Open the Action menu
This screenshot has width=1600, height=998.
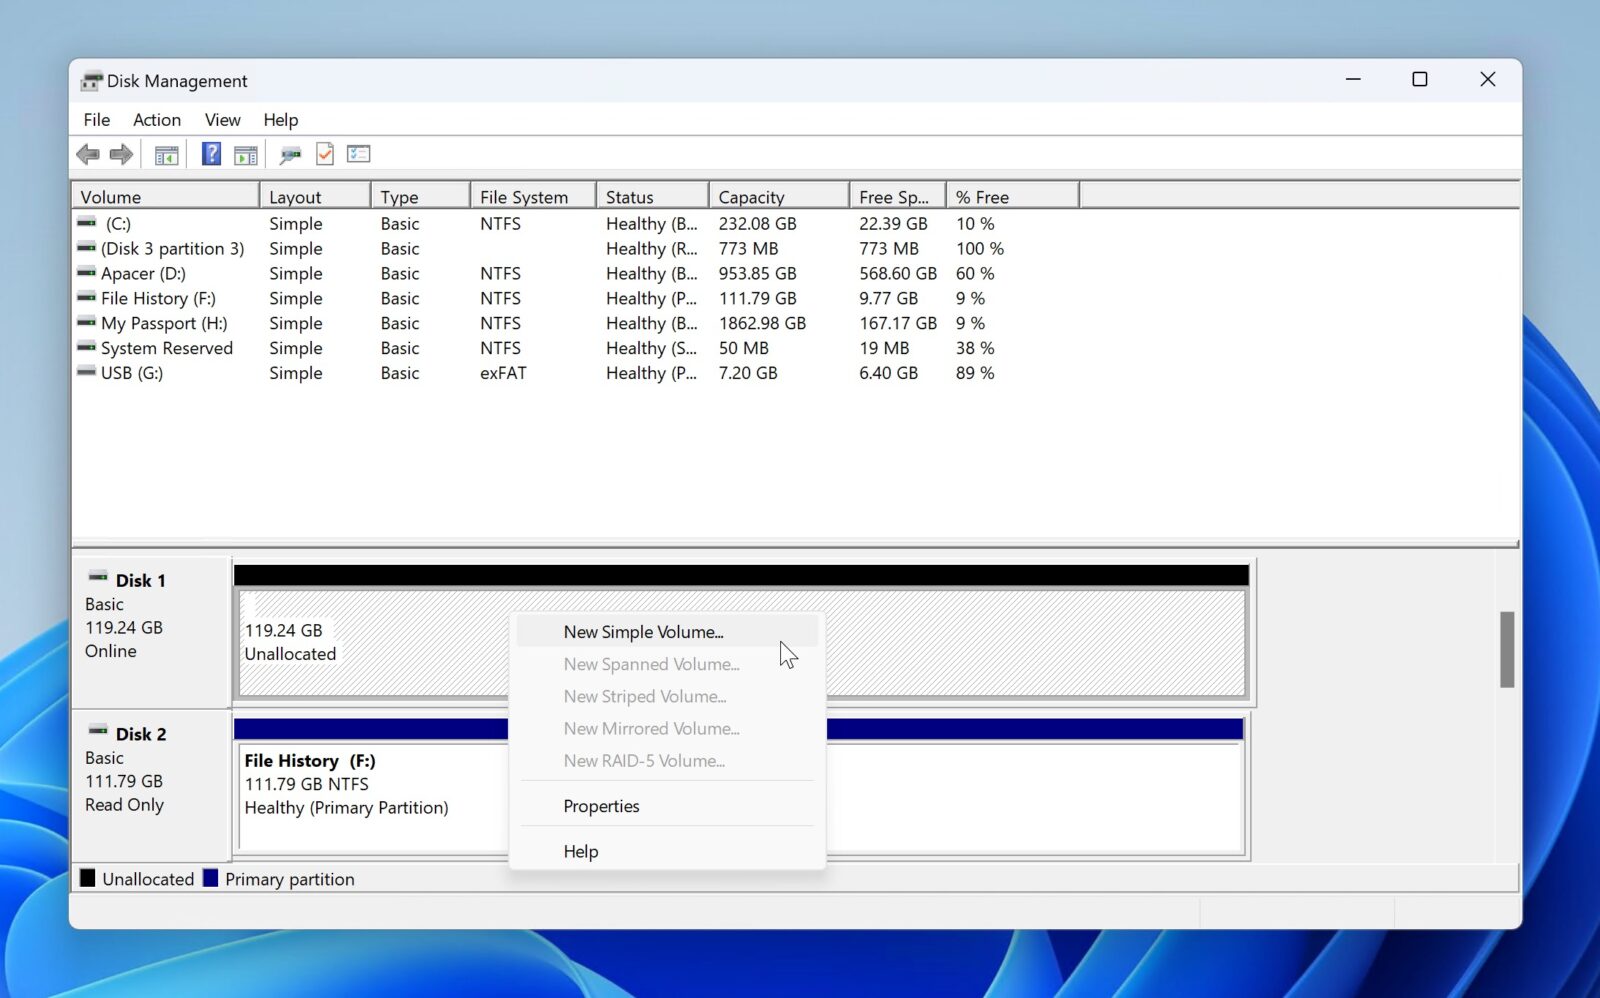coord(156,119)
